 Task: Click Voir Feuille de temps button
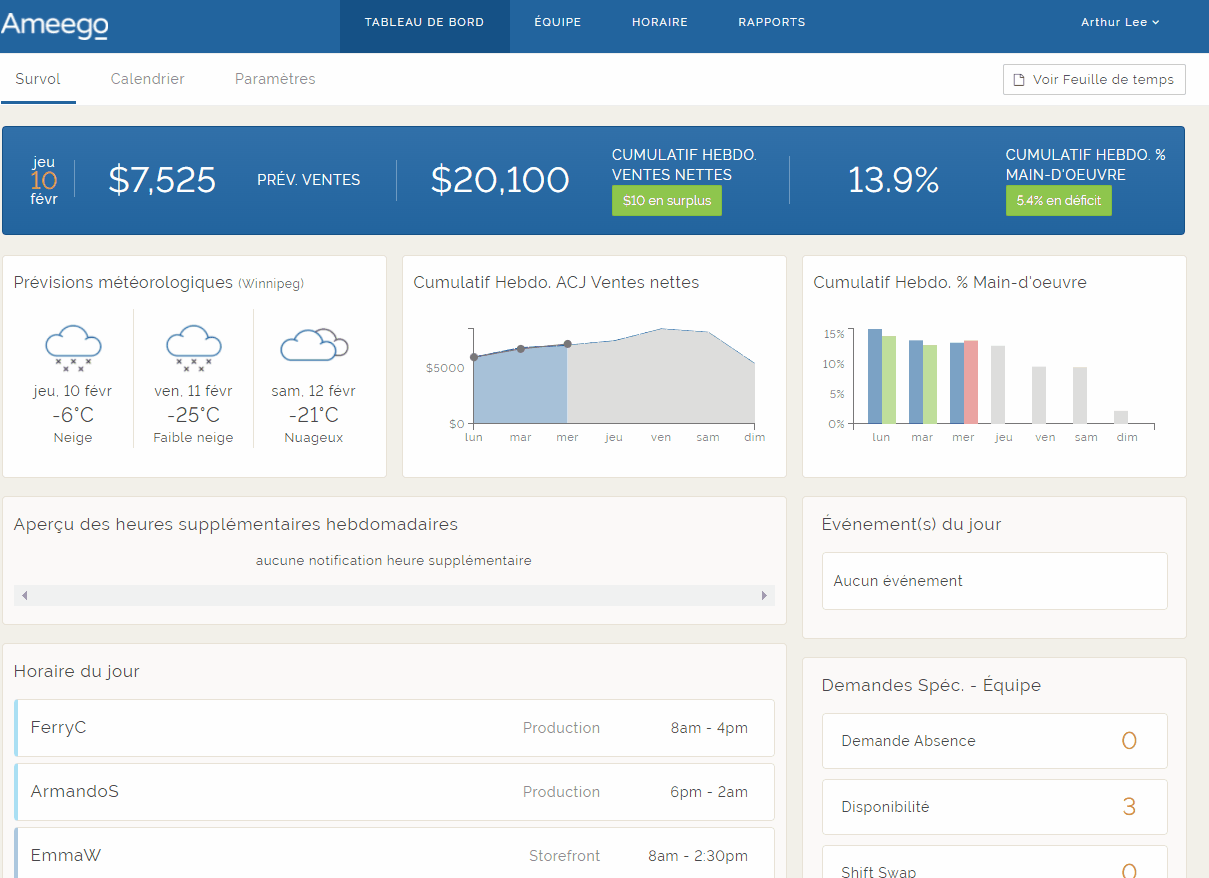(x=1094, y=80)
